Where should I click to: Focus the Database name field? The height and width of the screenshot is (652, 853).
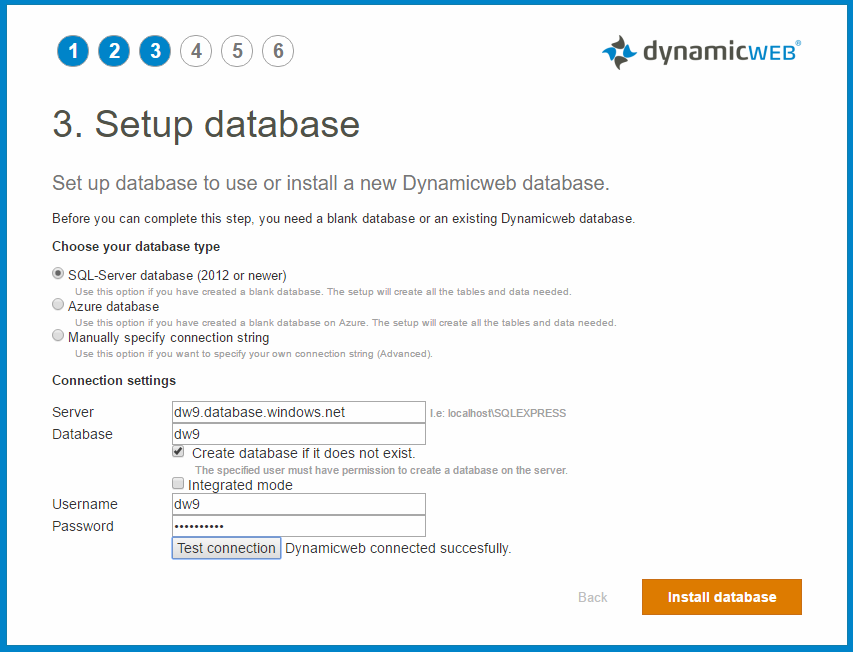click(299, 434)
